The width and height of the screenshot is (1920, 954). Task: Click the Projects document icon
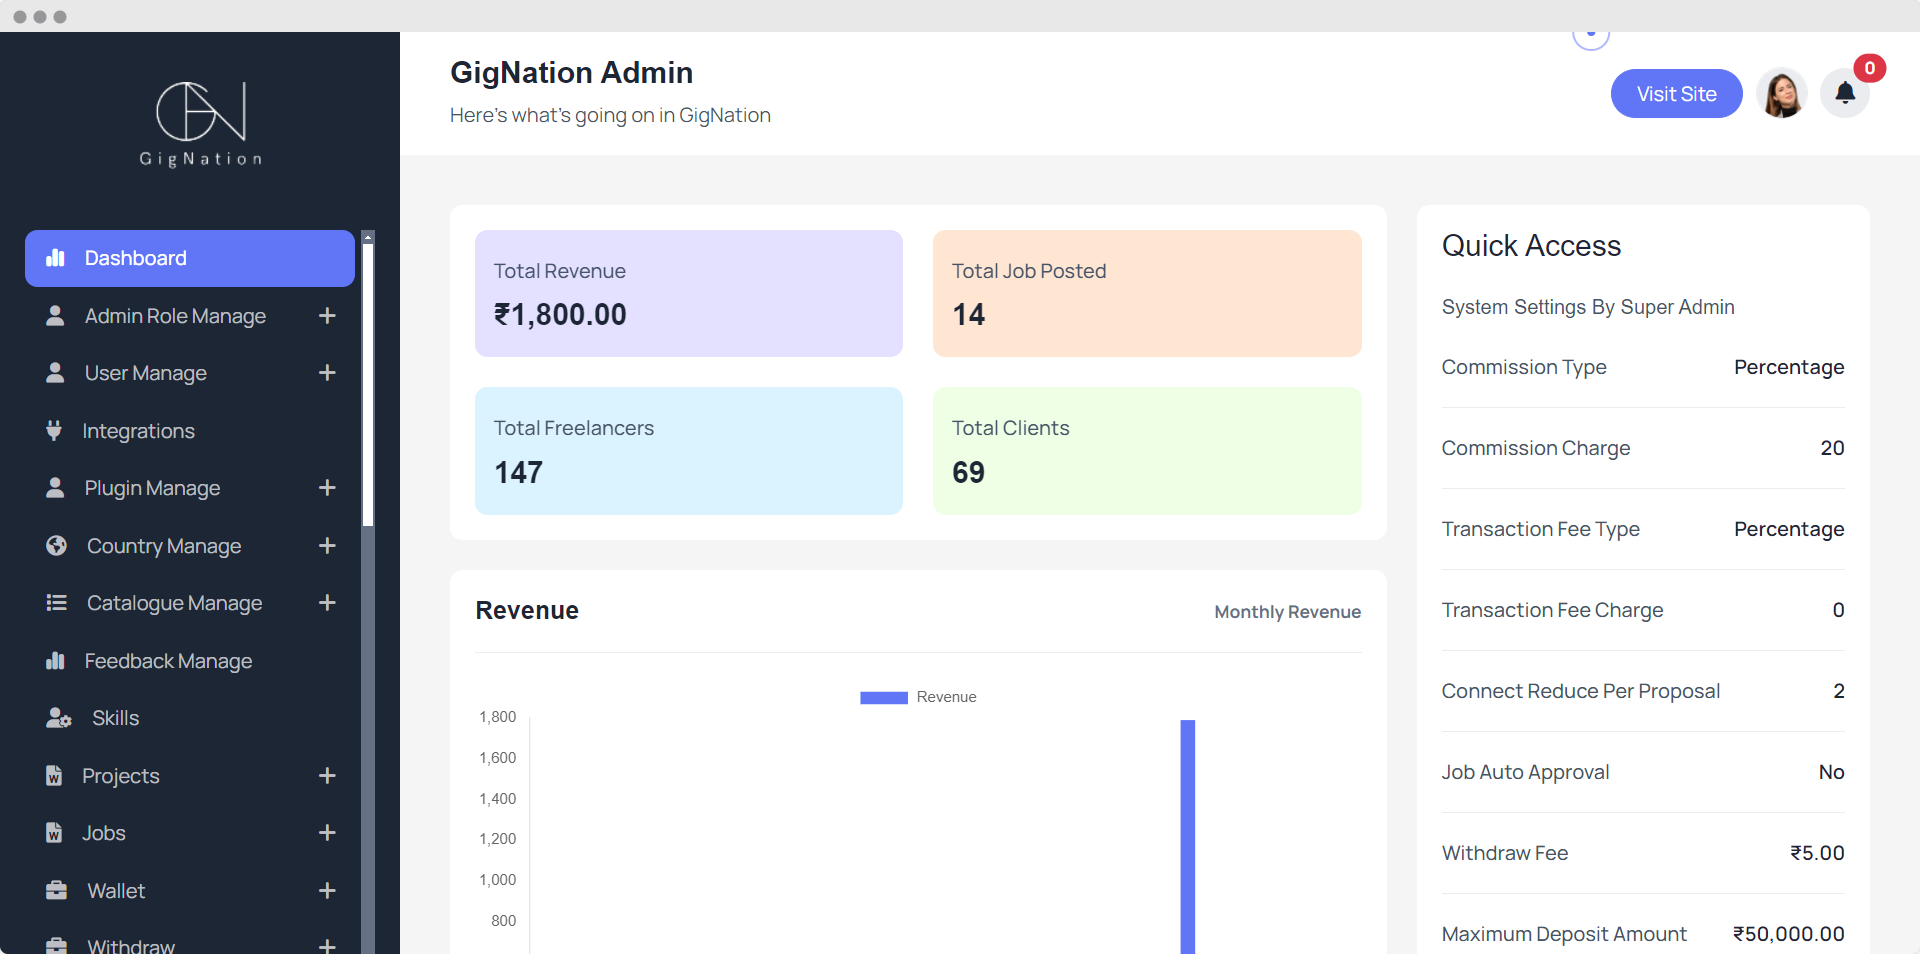coord(54,776)
